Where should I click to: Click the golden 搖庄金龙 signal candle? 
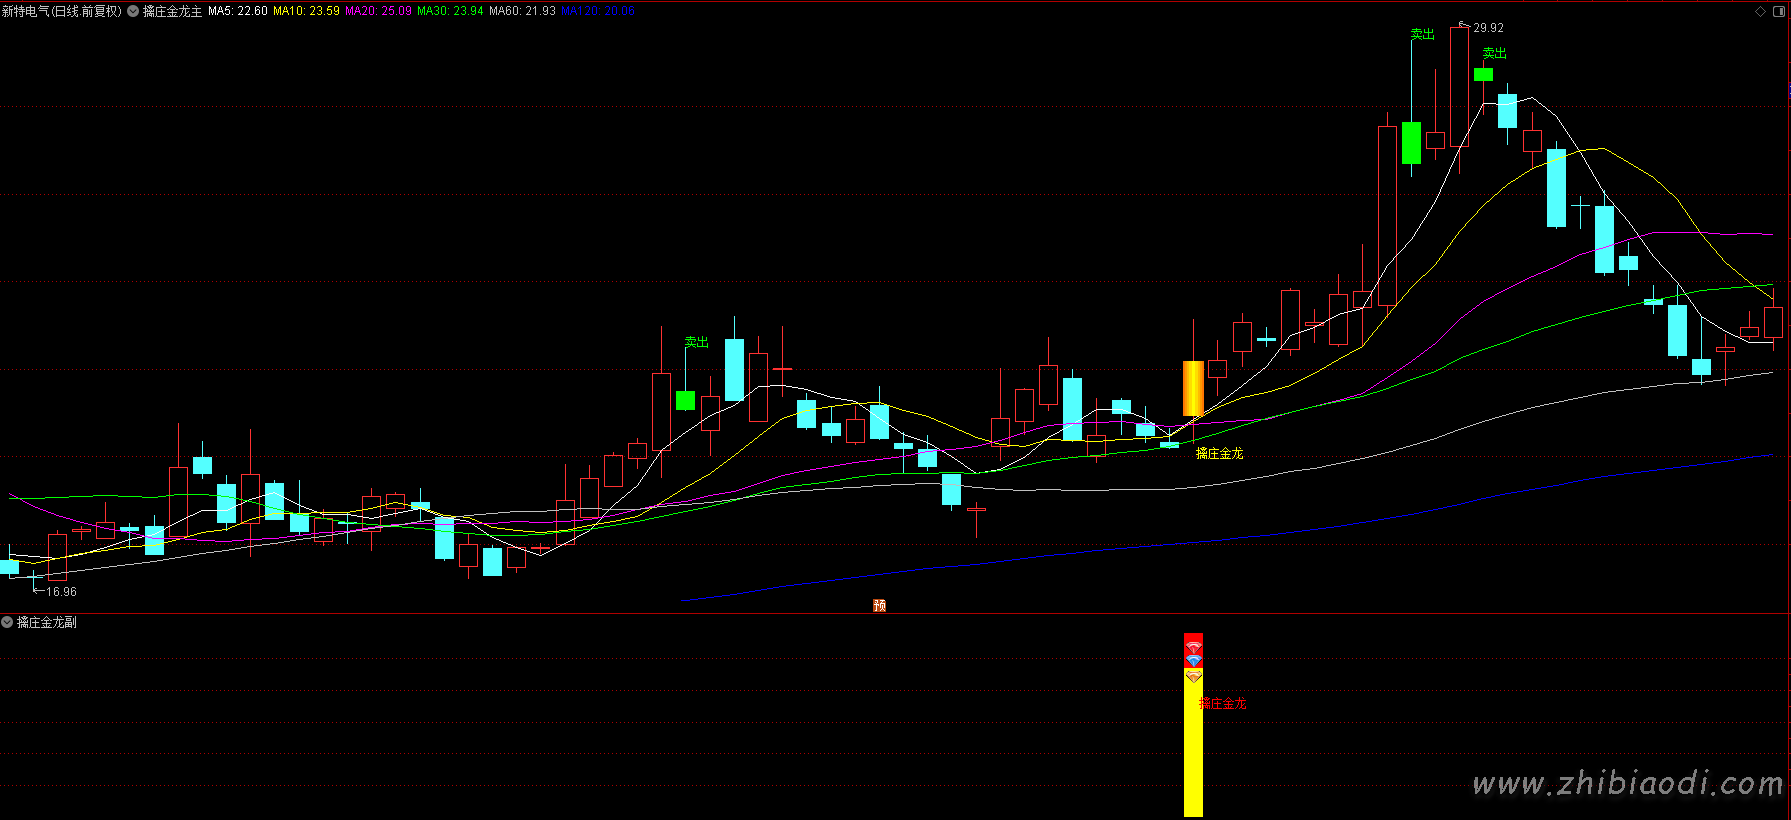click(1193, 388)
